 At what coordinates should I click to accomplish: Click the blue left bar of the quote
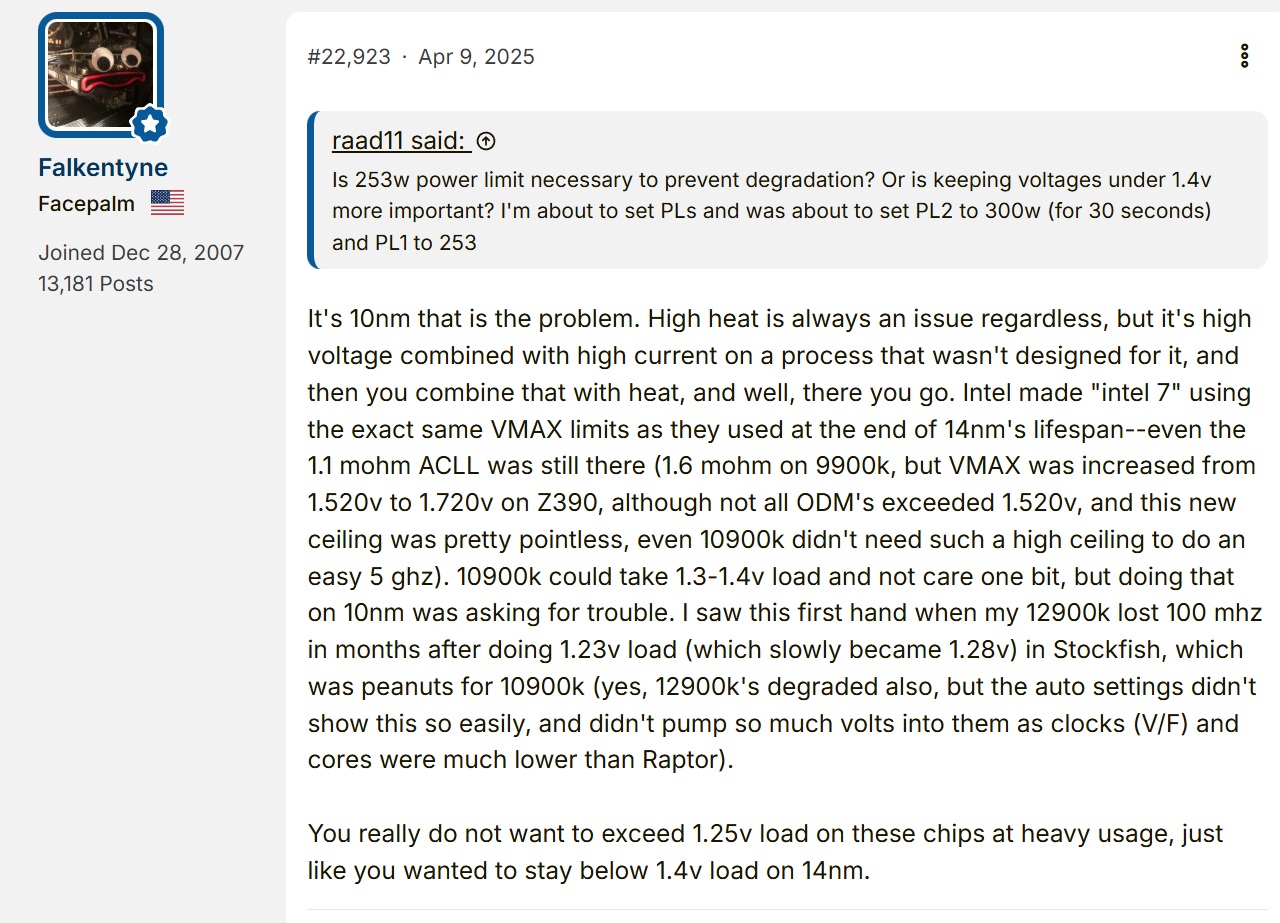(x=312, y=190)
